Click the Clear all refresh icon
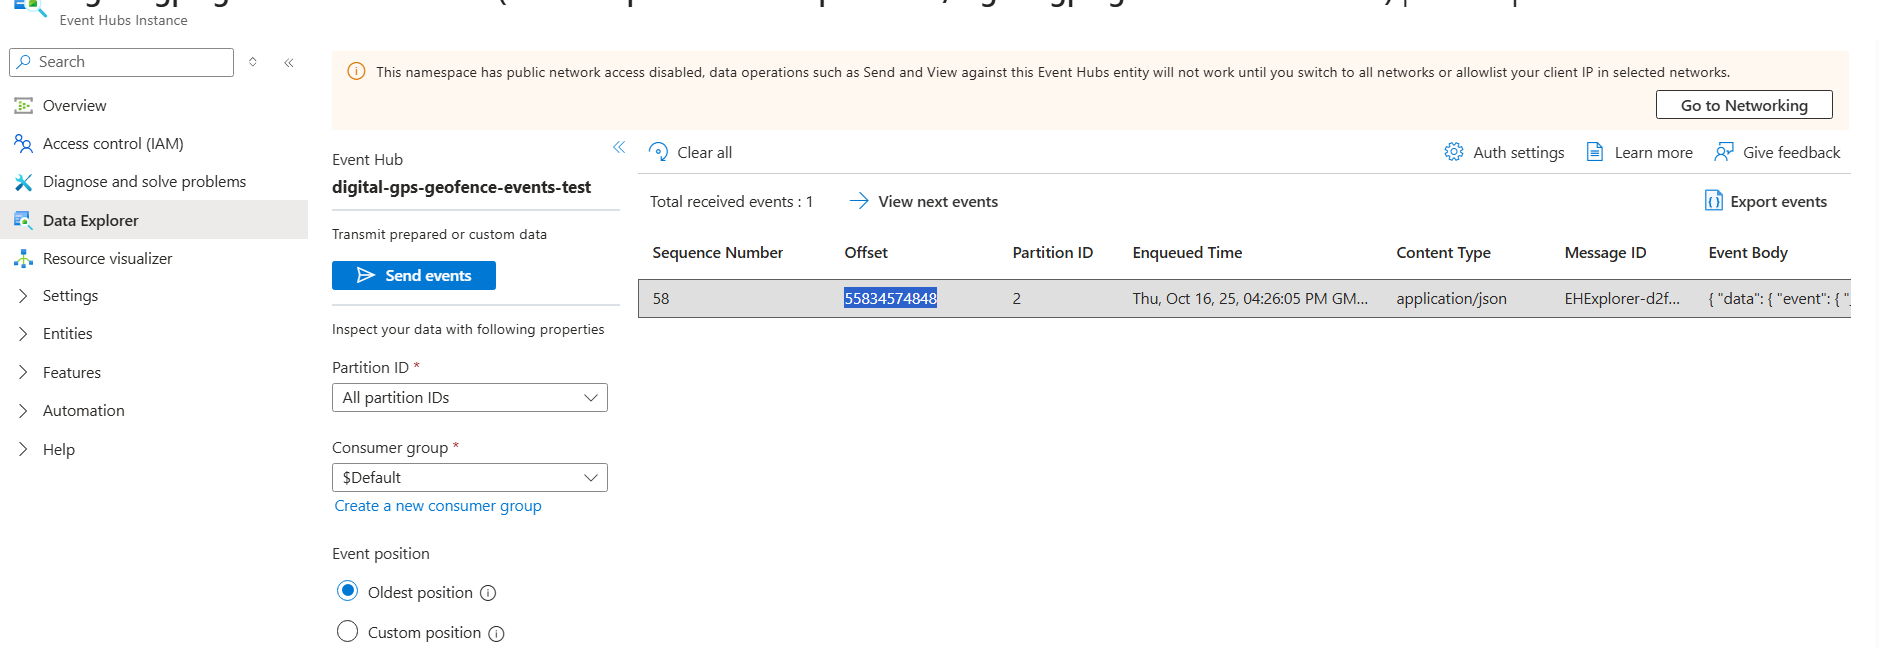Viewport: 1879px width, 648px height. pyautogui.click(x=658, y=152)
